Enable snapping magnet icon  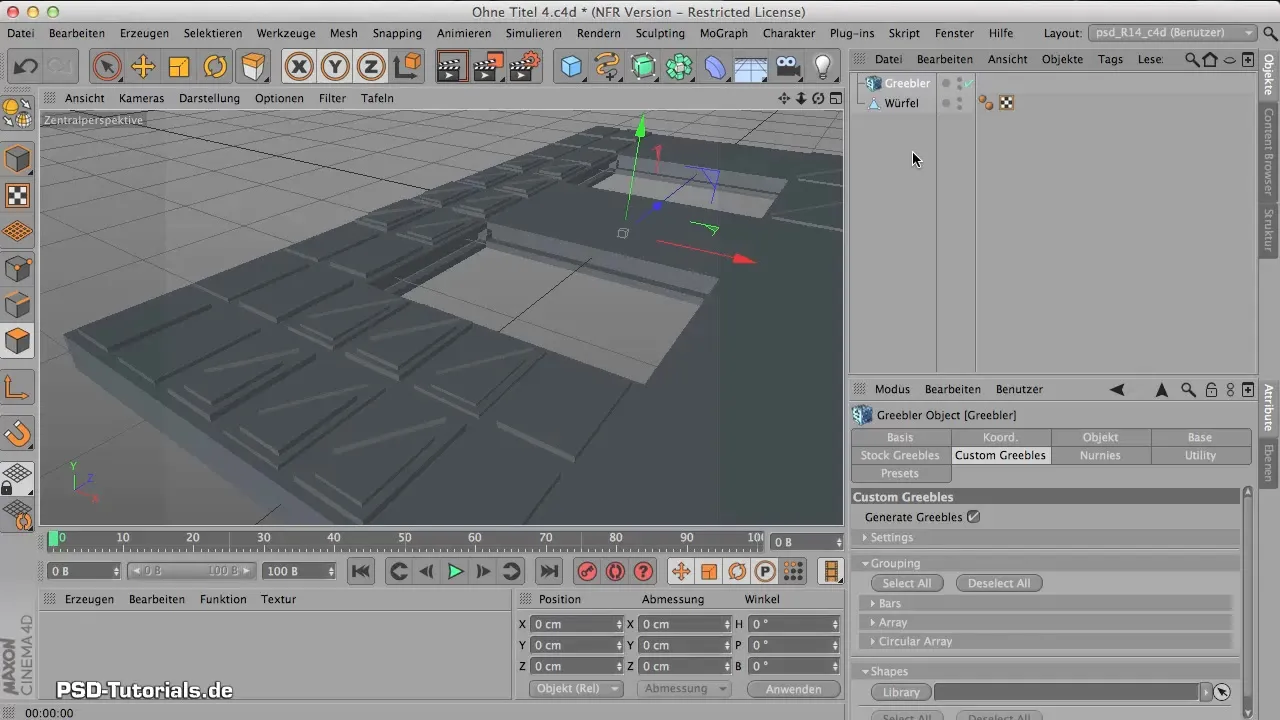tap(18, 435)
